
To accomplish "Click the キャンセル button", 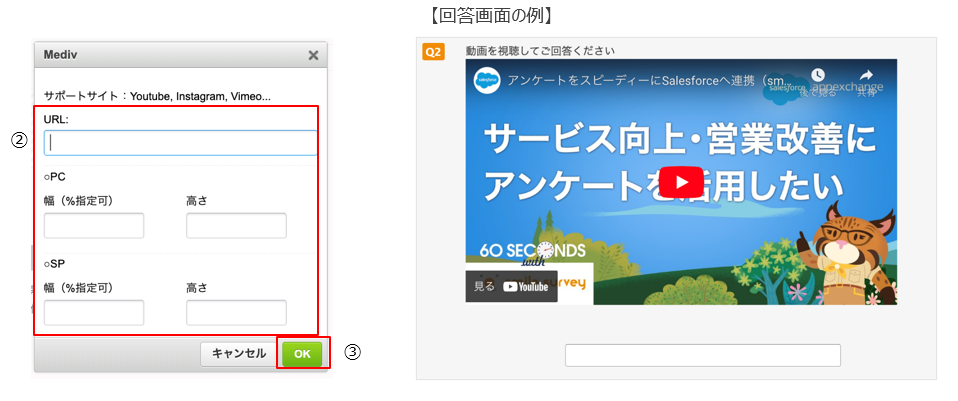I will (238, 354).
